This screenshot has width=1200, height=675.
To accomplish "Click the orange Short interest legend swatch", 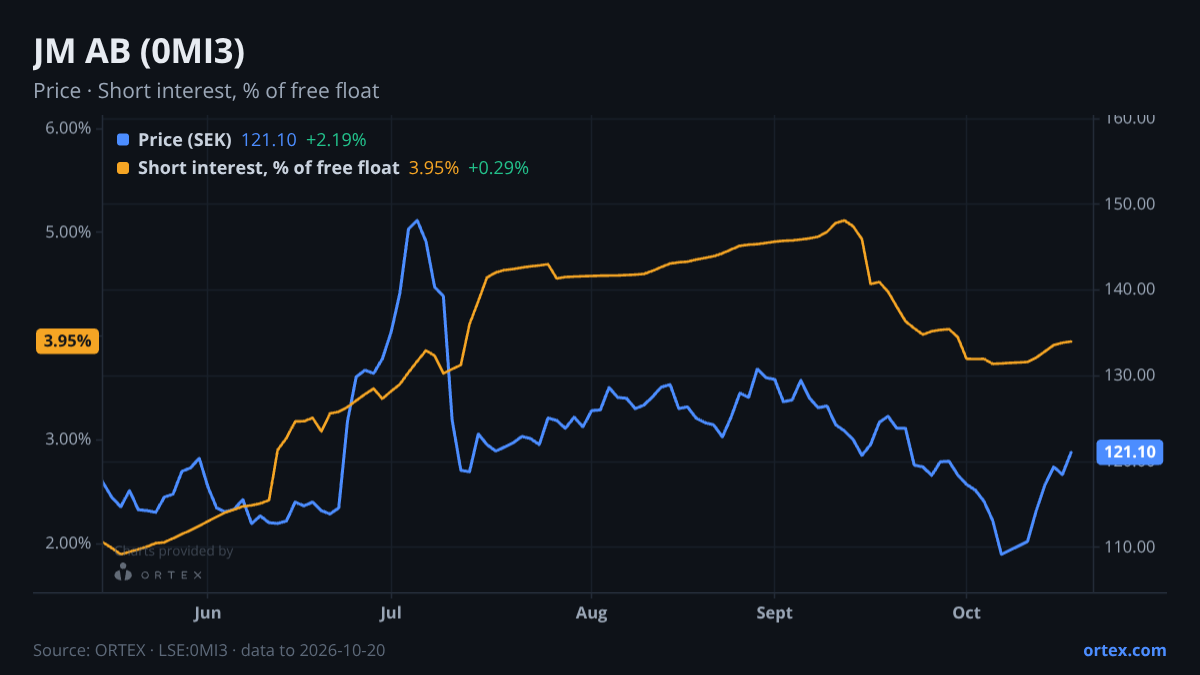I will (123, 168).
